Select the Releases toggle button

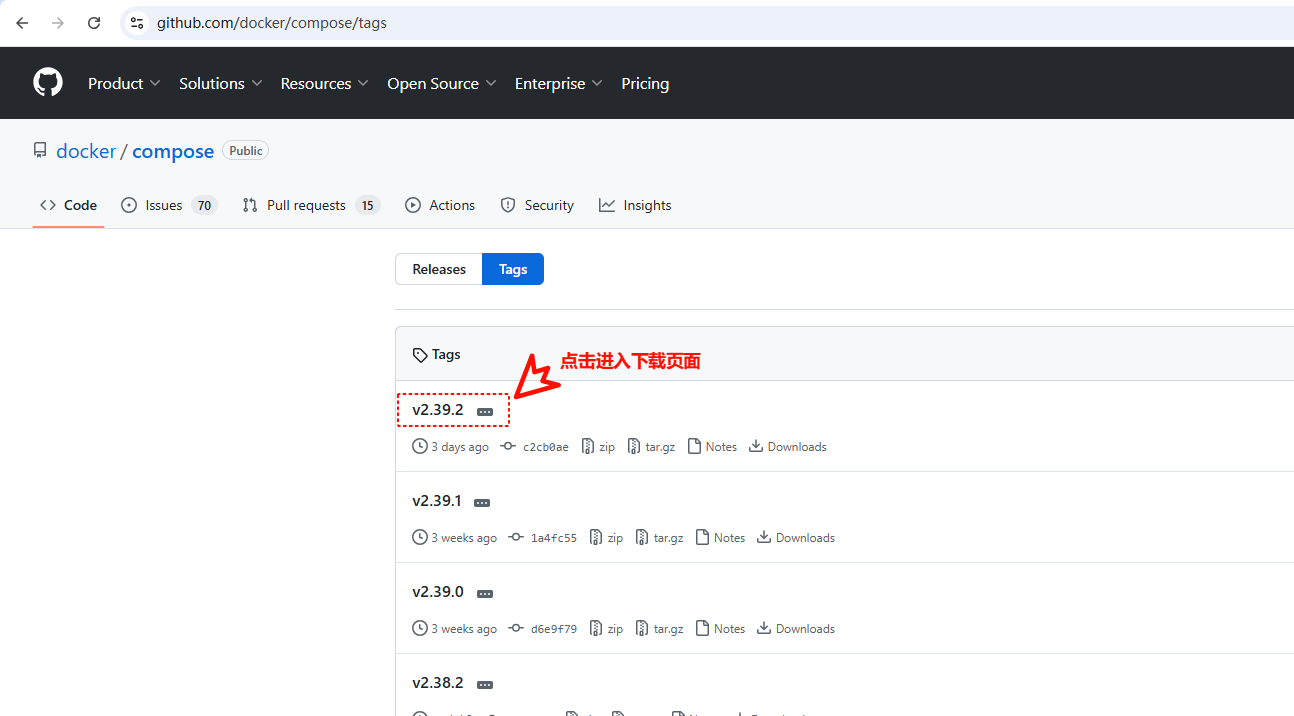click(x=439, y=269)
